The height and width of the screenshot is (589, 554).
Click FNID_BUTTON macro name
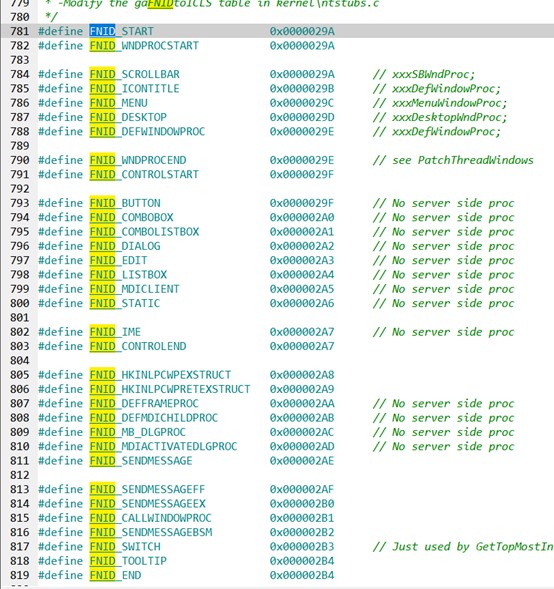[x=125, y=203]
